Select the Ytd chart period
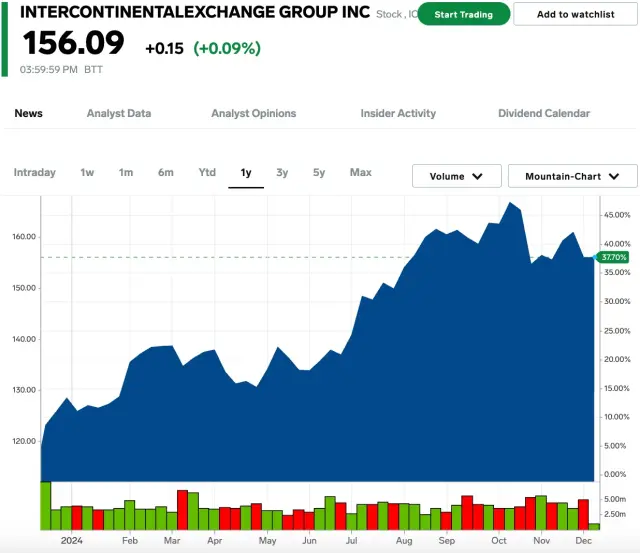 click(x=207, y=173)
